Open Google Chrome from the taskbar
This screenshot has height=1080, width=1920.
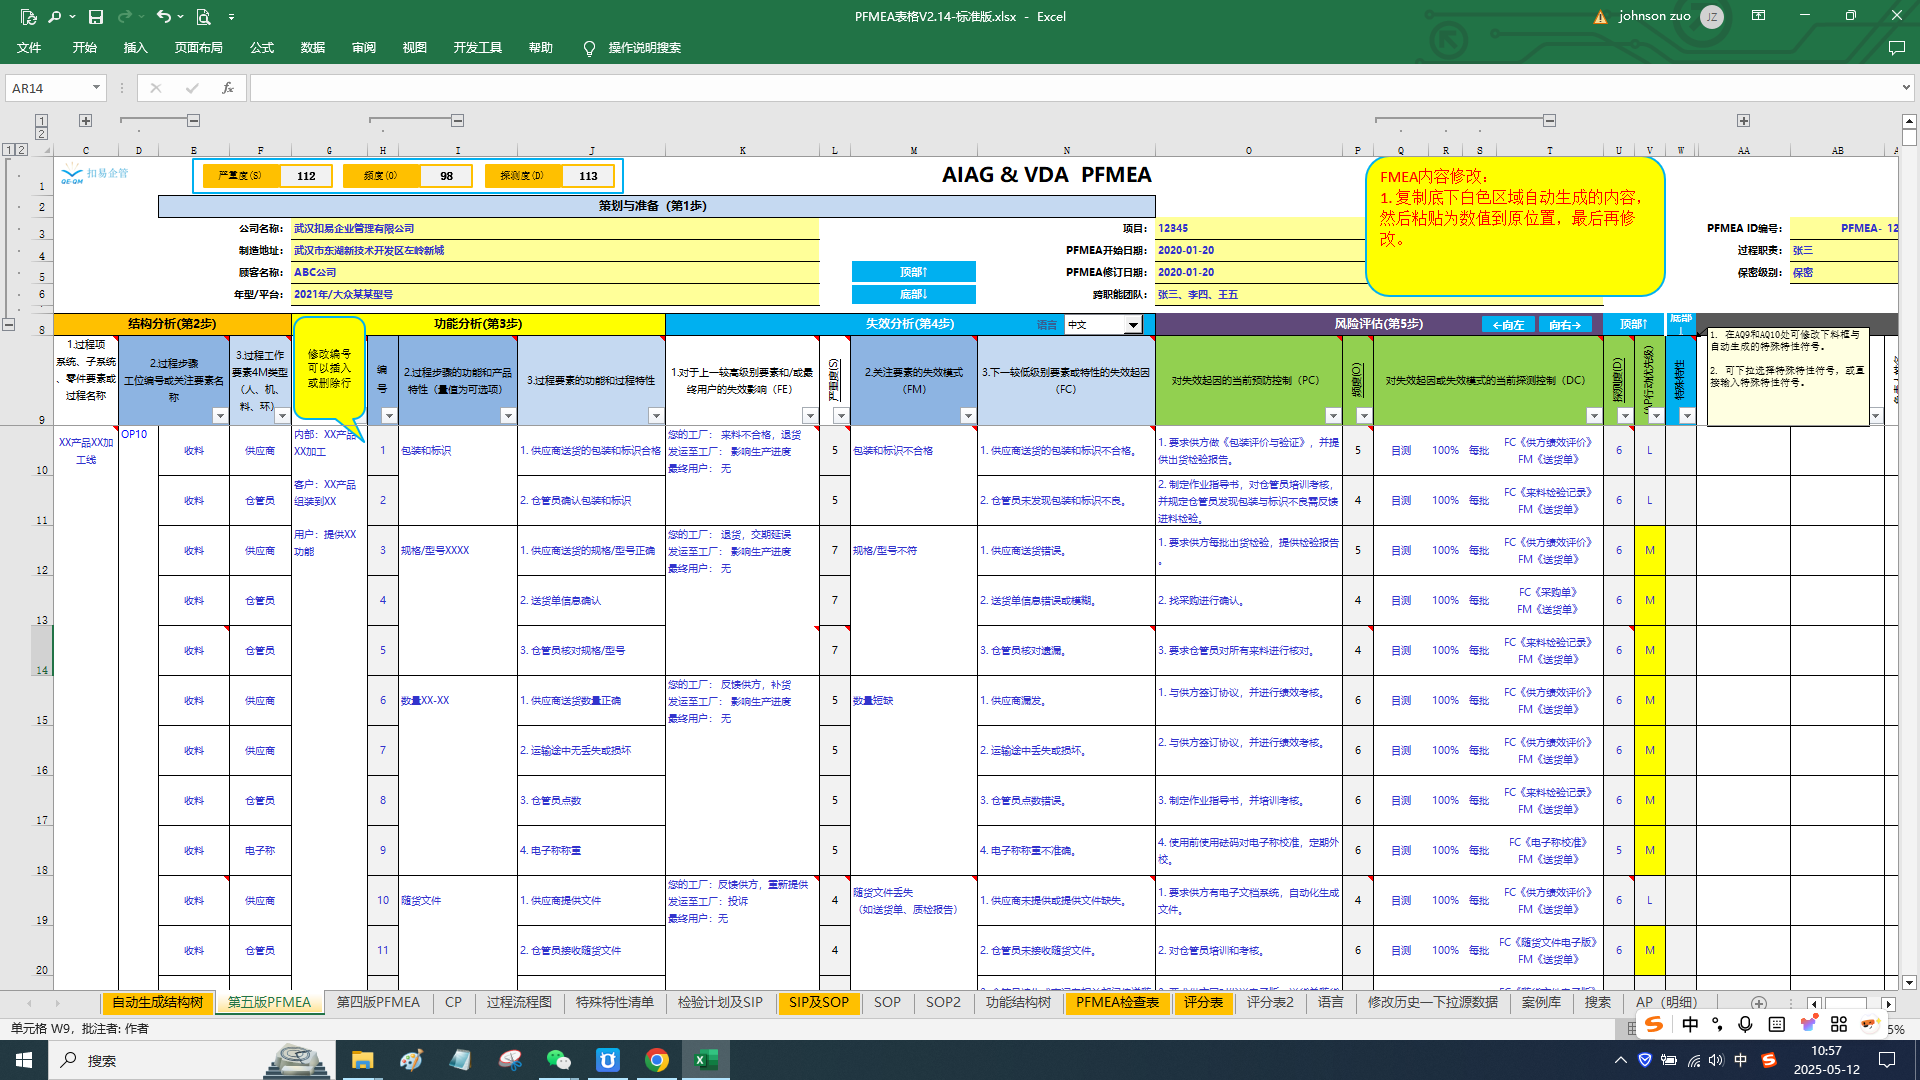tap(657, 1060)
